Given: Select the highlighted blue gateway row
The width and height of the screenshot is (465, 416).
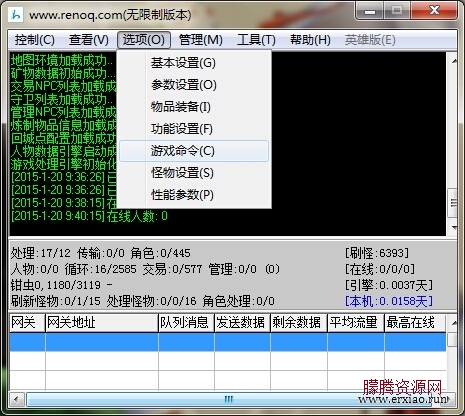Looking at the screenshot, I should pos(228,342).
